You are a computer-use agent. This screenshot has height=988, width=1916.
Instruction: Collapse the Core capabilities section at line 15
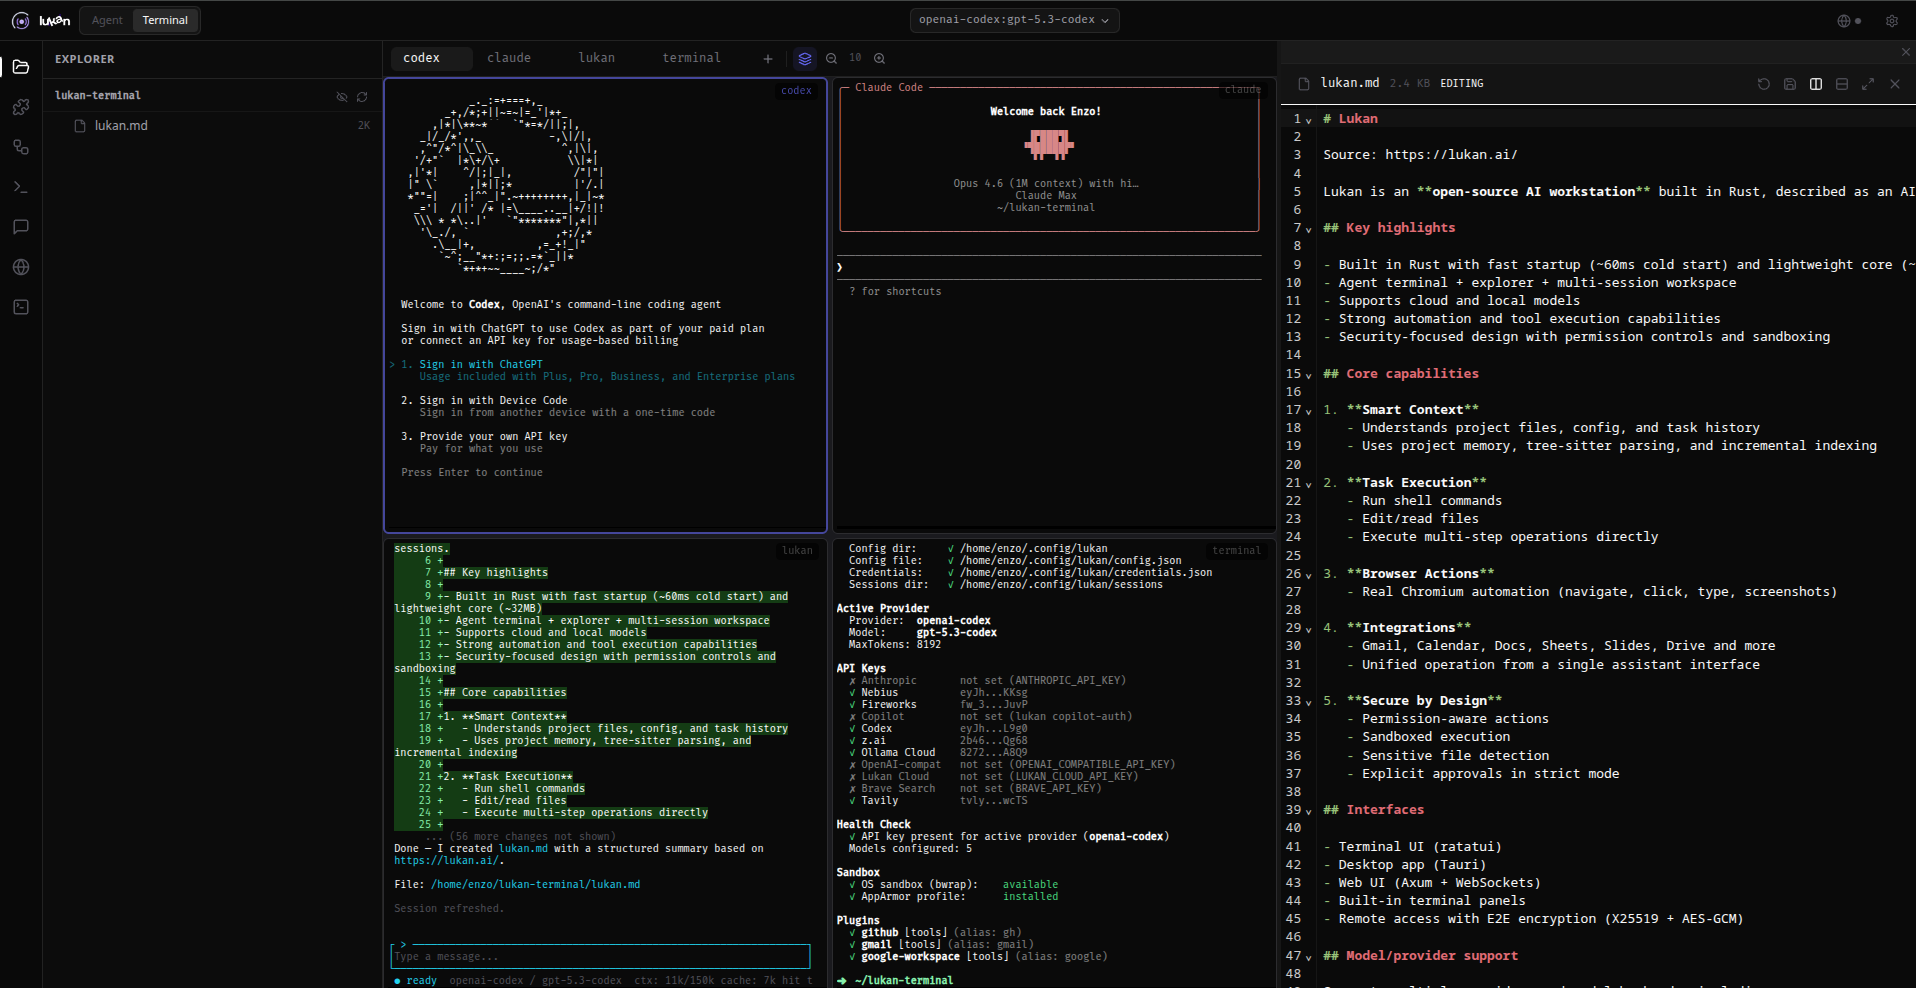coord(1308,374)
